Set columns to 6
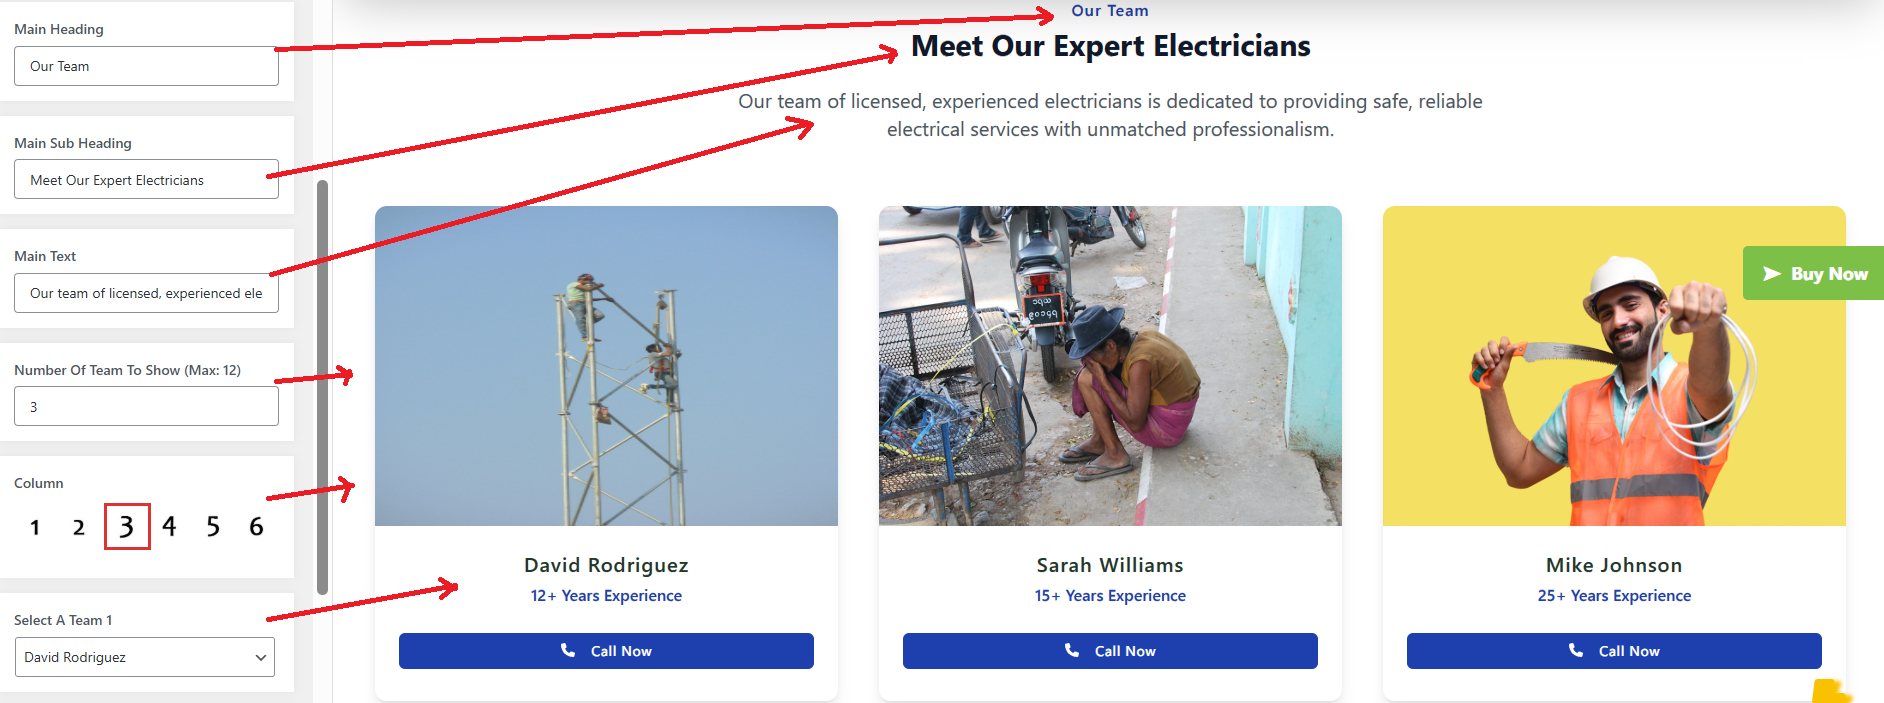Image resolution: width=1884 pixels, height=703 pixels. (256, 526)
